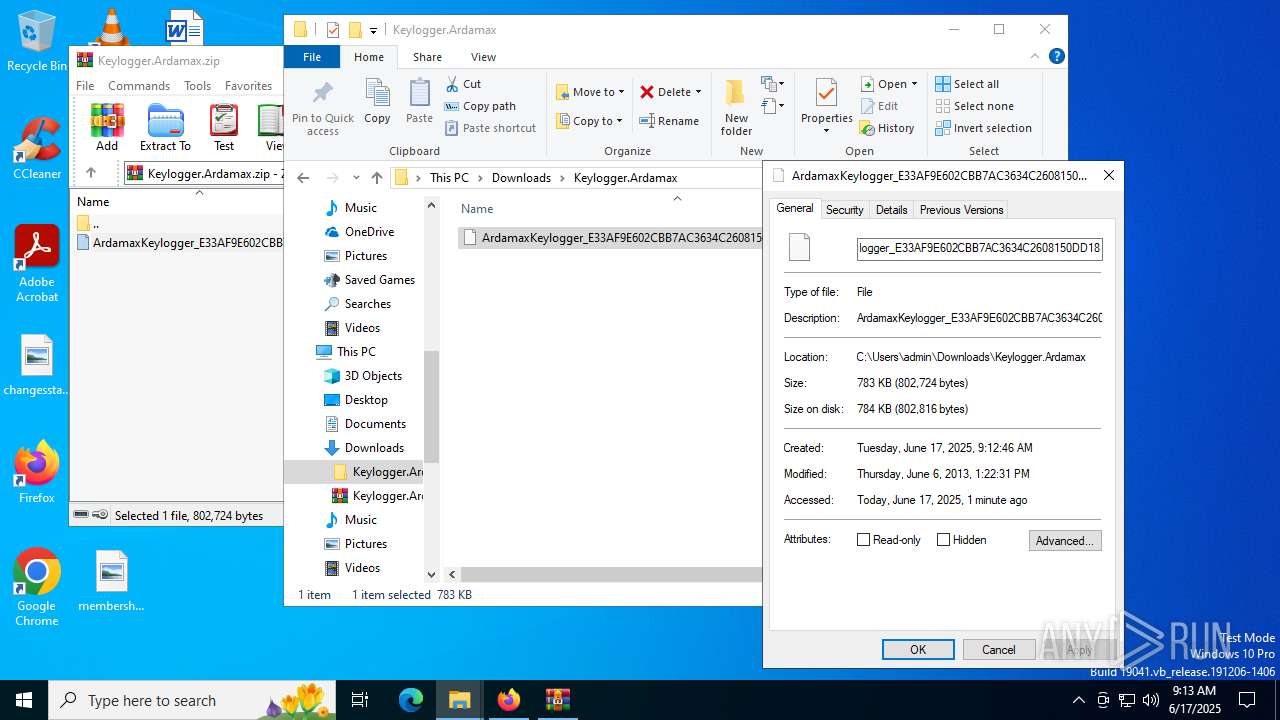This screenshot has width=1280, height=720.
Task: Switch to Security tab in Properties
Action: tap(844, 210)
